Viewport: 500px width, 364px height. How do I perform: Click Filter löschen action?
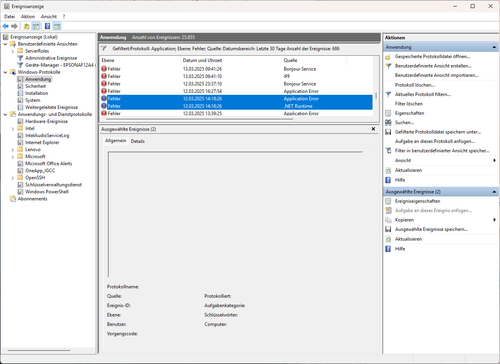pyautogui.click(x=409, y=104)
